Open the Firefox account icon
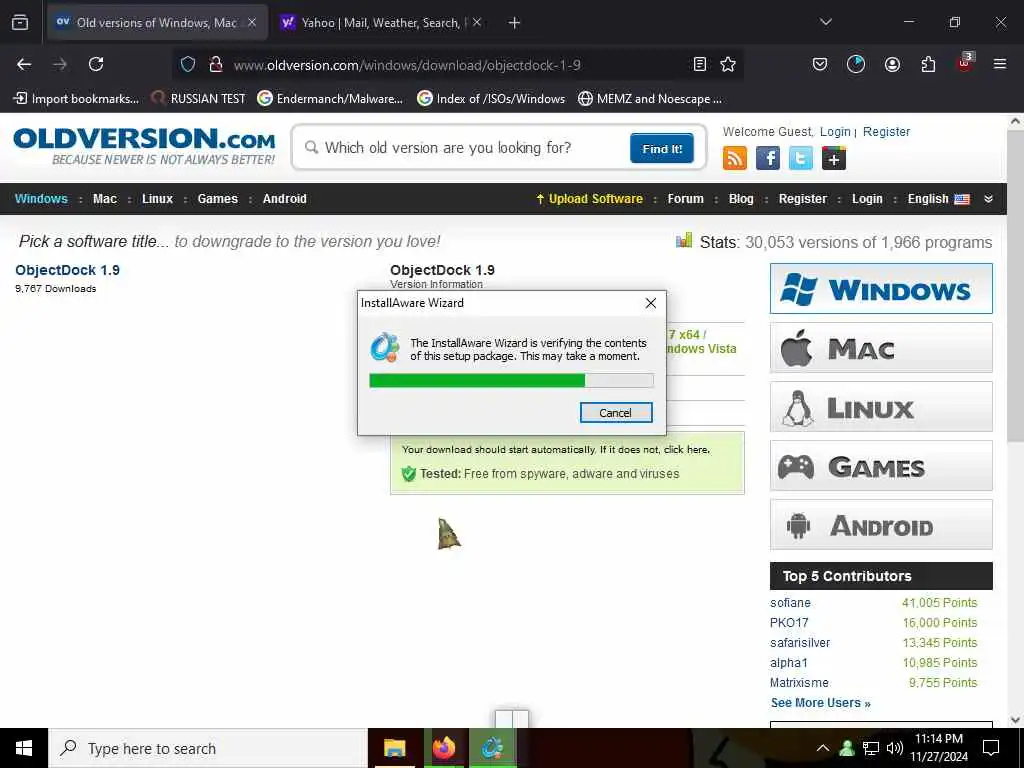 point(892,64)
